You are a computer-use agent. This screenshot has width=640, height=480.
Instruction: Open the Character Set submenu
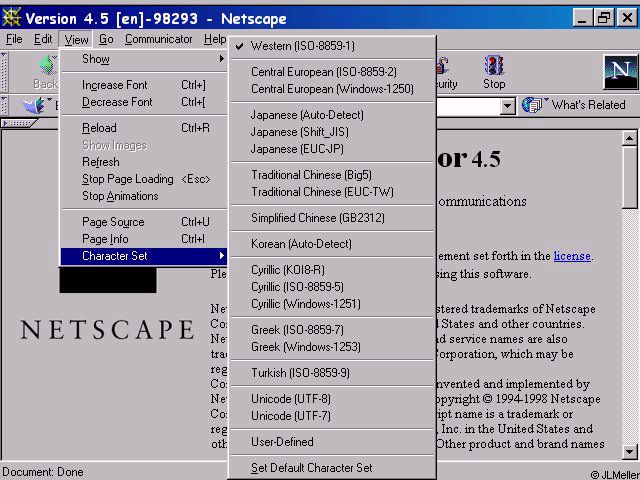(144, 256)
